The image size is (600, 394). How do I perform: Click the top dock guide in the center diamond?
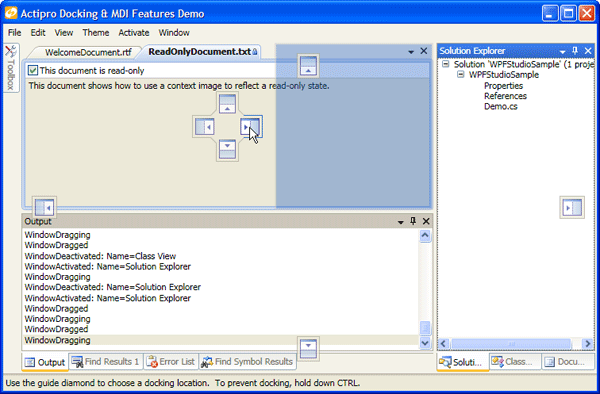click(x=227, y=104)
